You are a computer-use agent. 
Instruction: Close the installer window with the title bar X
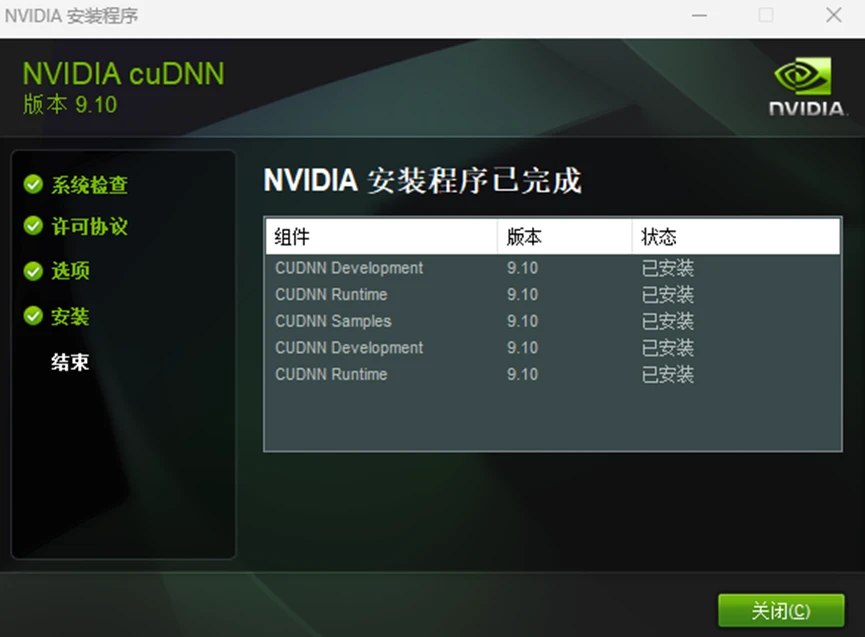tap(834, 15)
